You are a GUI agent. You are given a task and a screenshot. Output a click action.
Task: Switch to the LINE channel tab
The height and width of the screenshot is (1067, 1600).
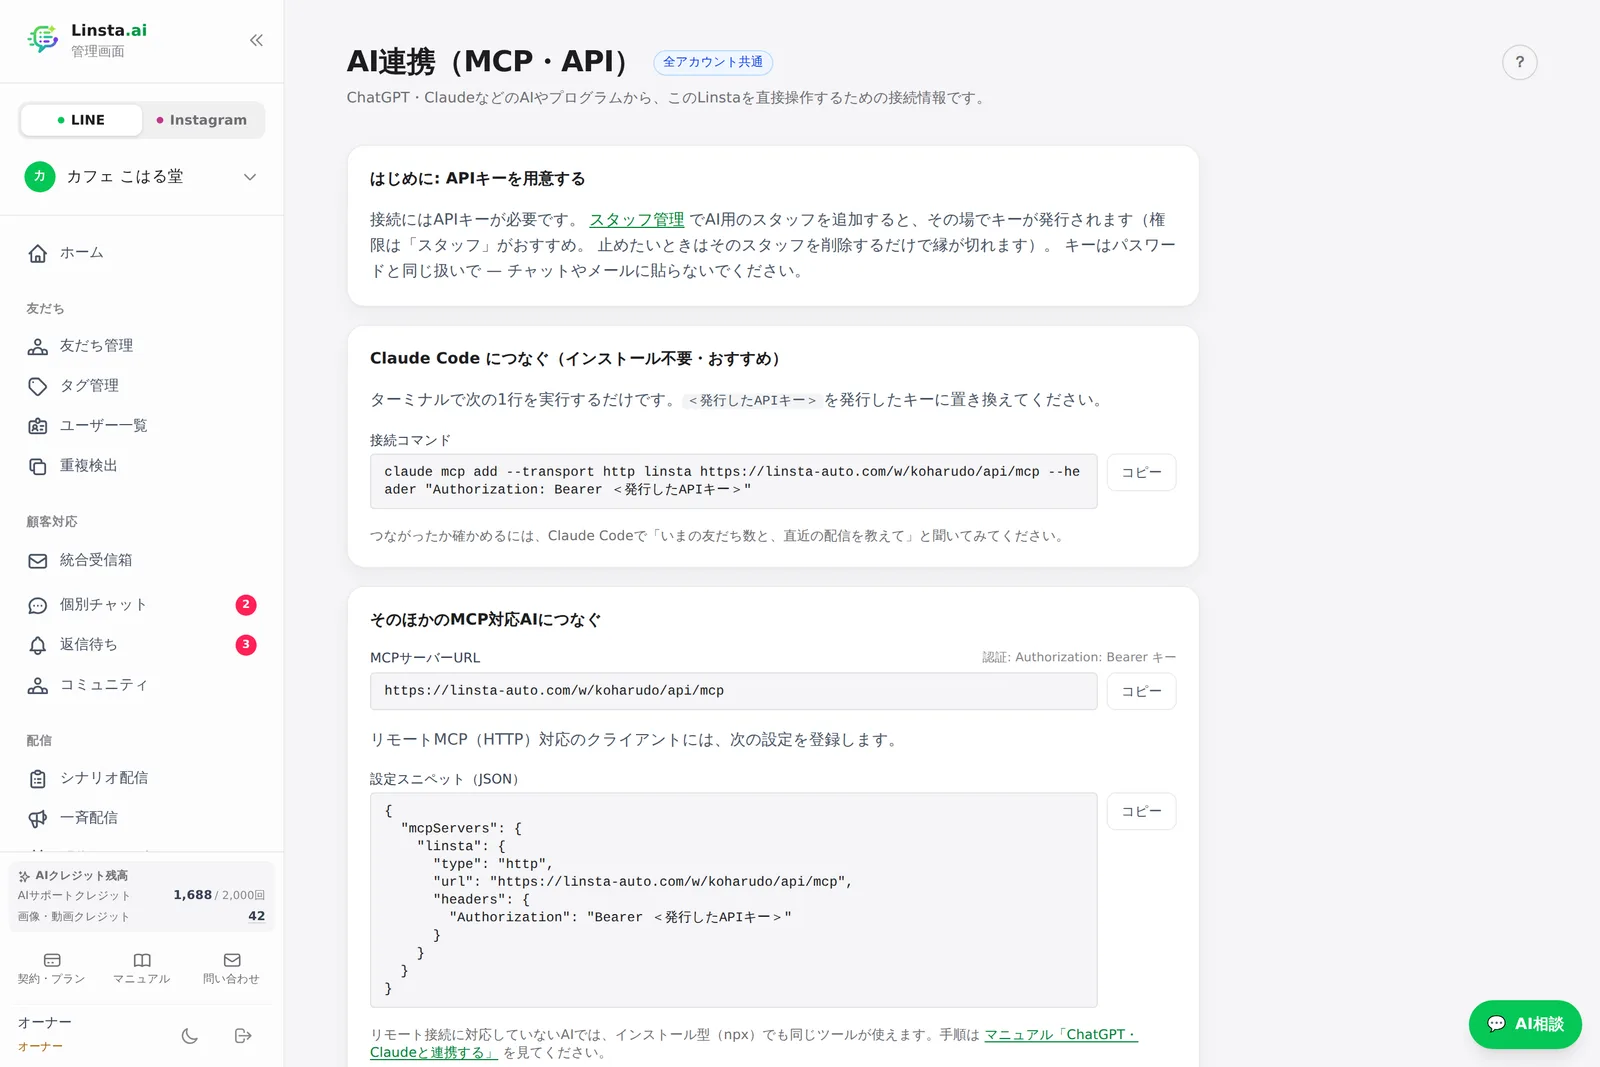click(x=81, y=120)
